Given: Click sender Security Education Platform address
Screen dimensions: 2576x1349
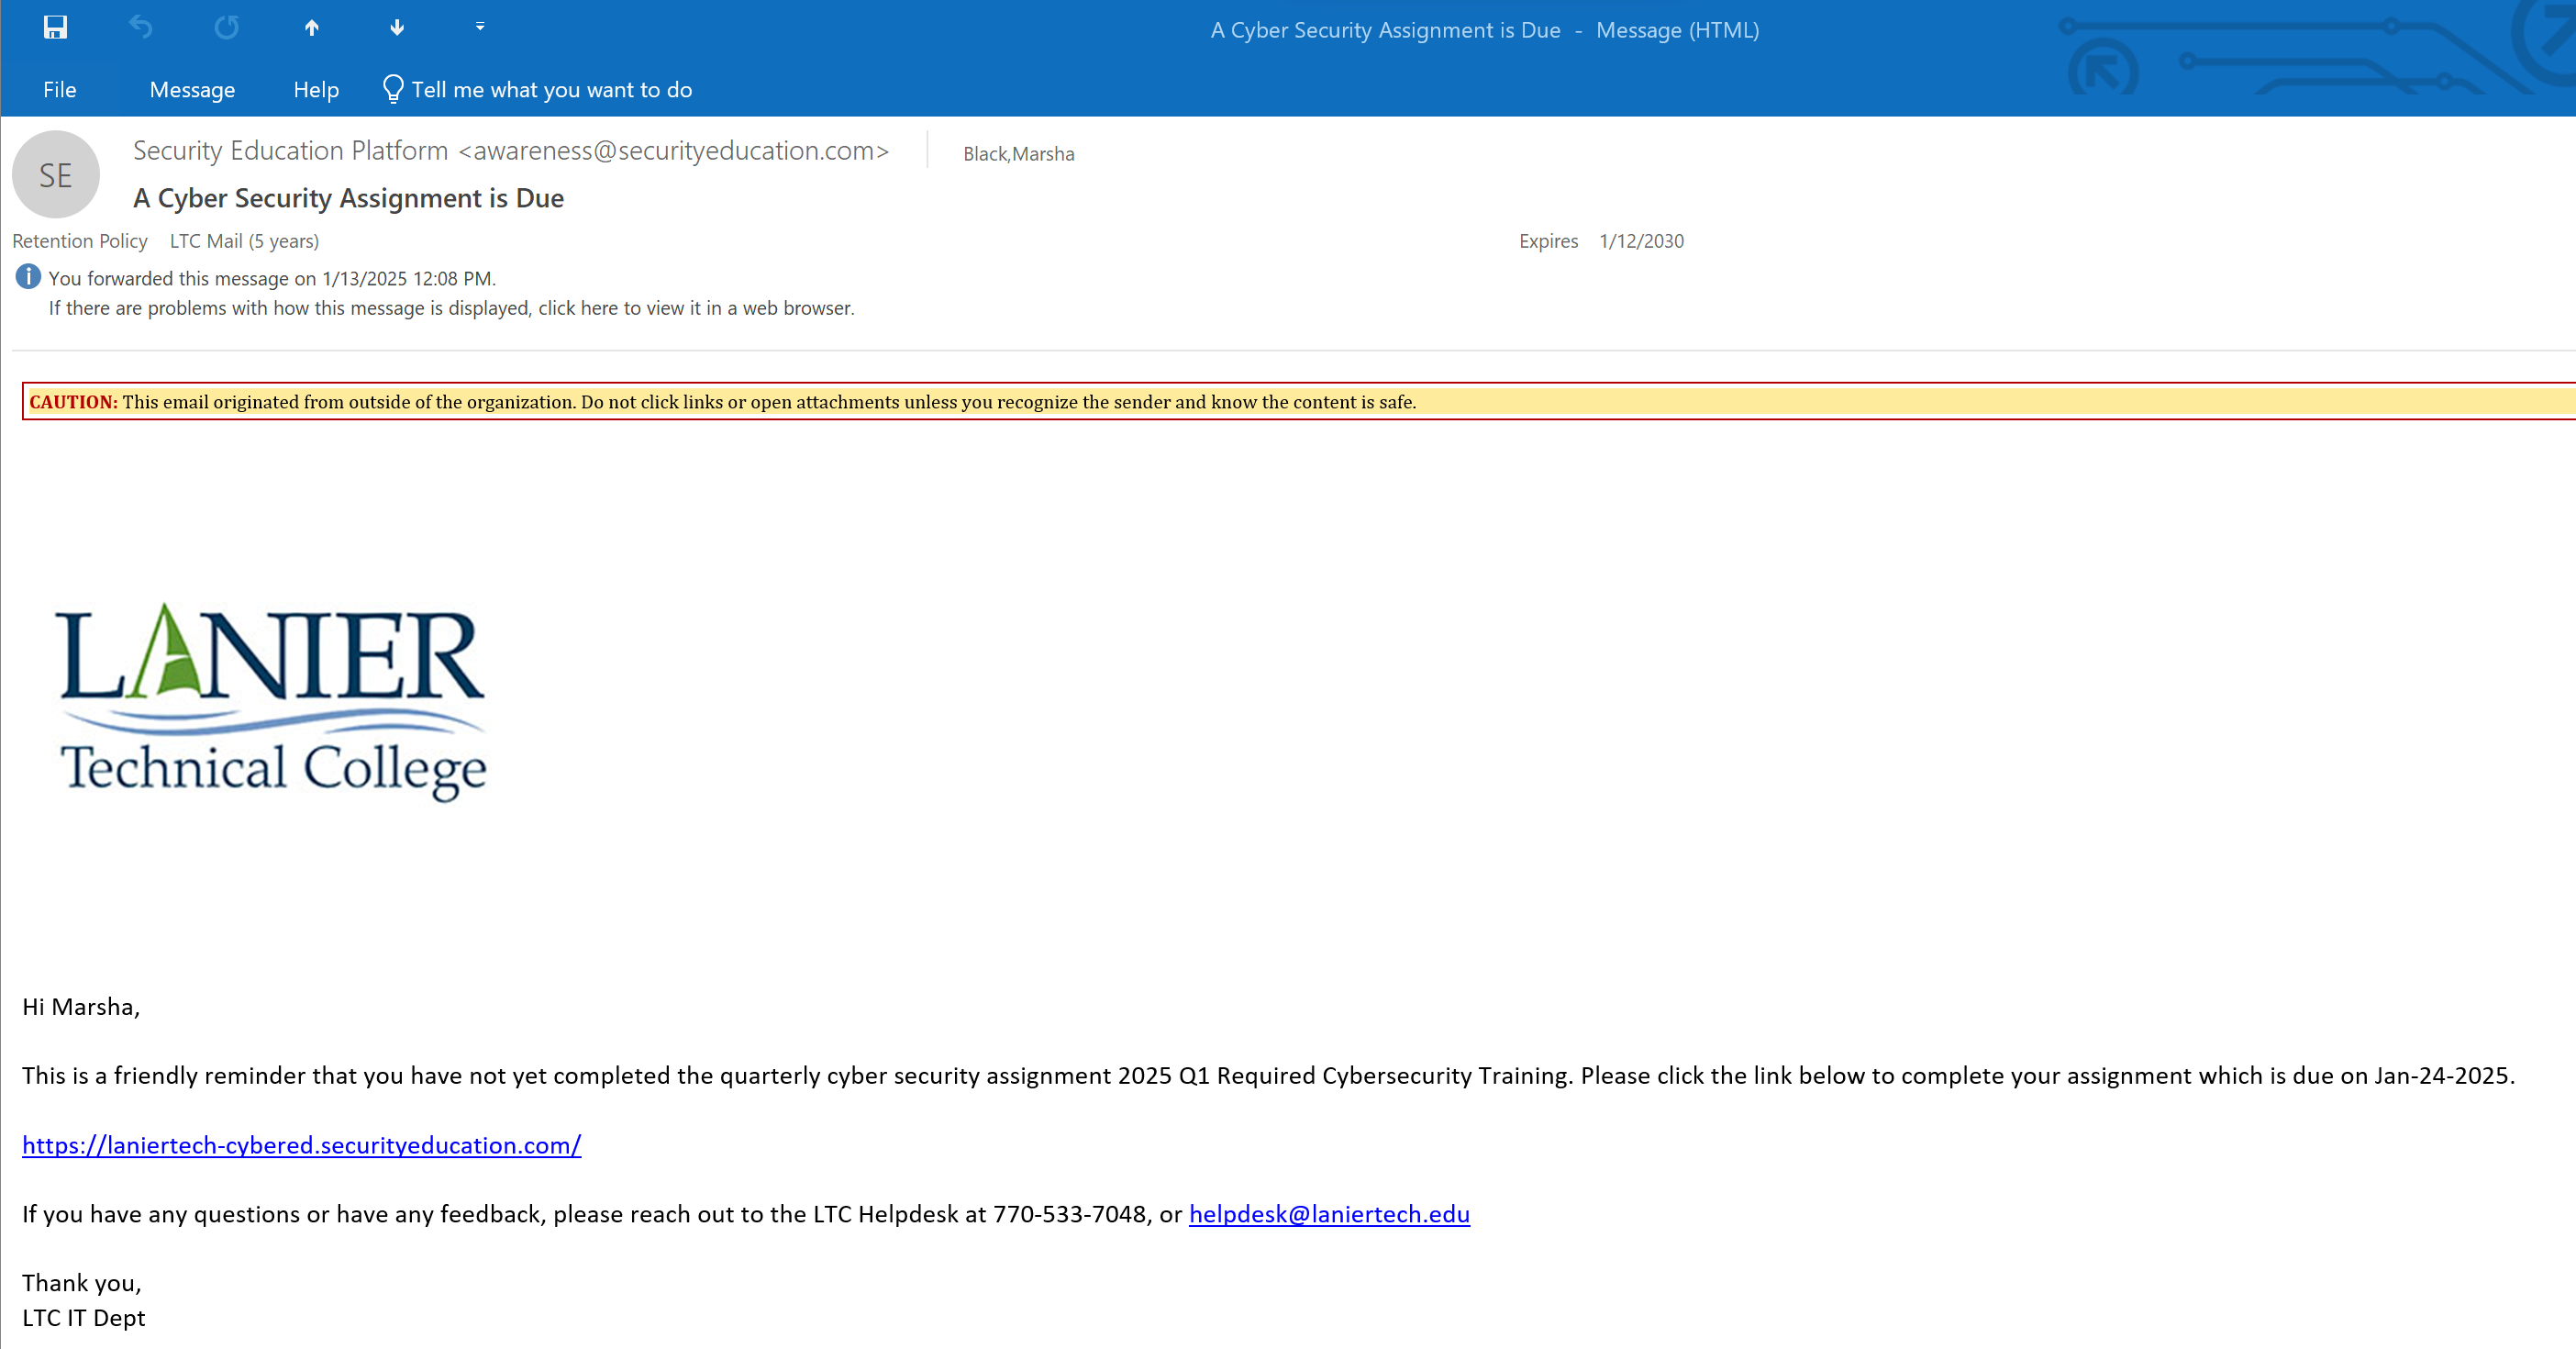Looking at the screenshot, I should coord(510,151).
